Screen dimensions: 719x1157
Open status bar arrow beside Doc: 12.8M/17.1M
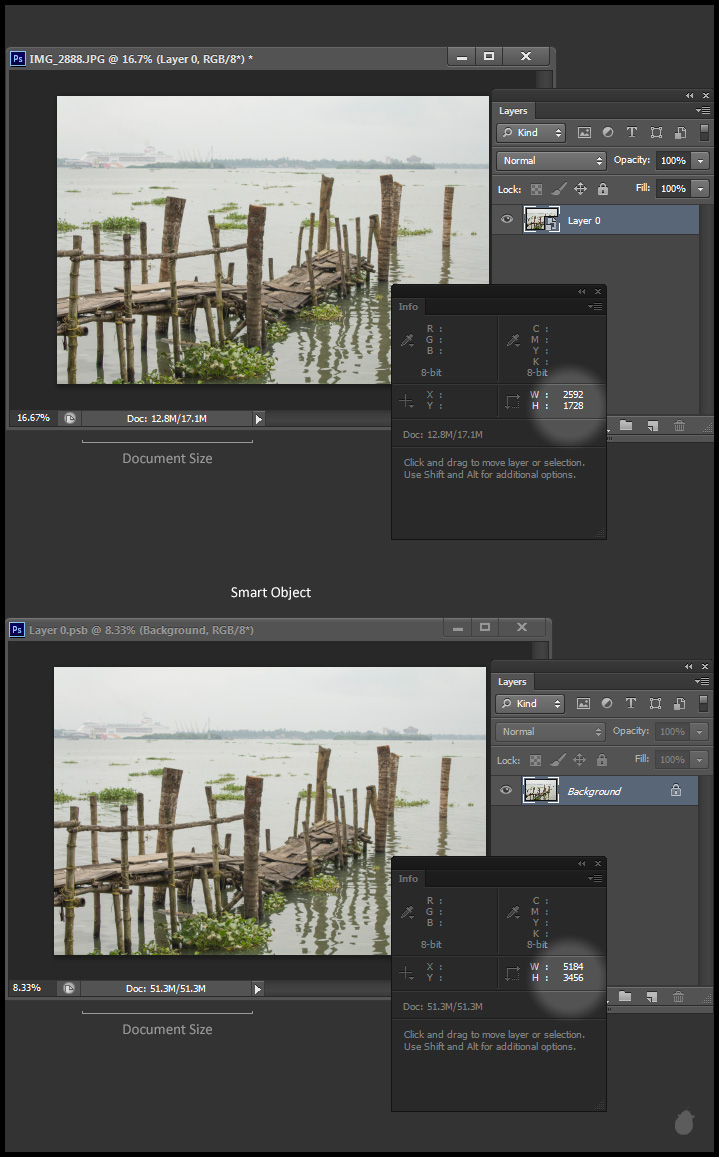pyautogui.click(x=258, y=418)
